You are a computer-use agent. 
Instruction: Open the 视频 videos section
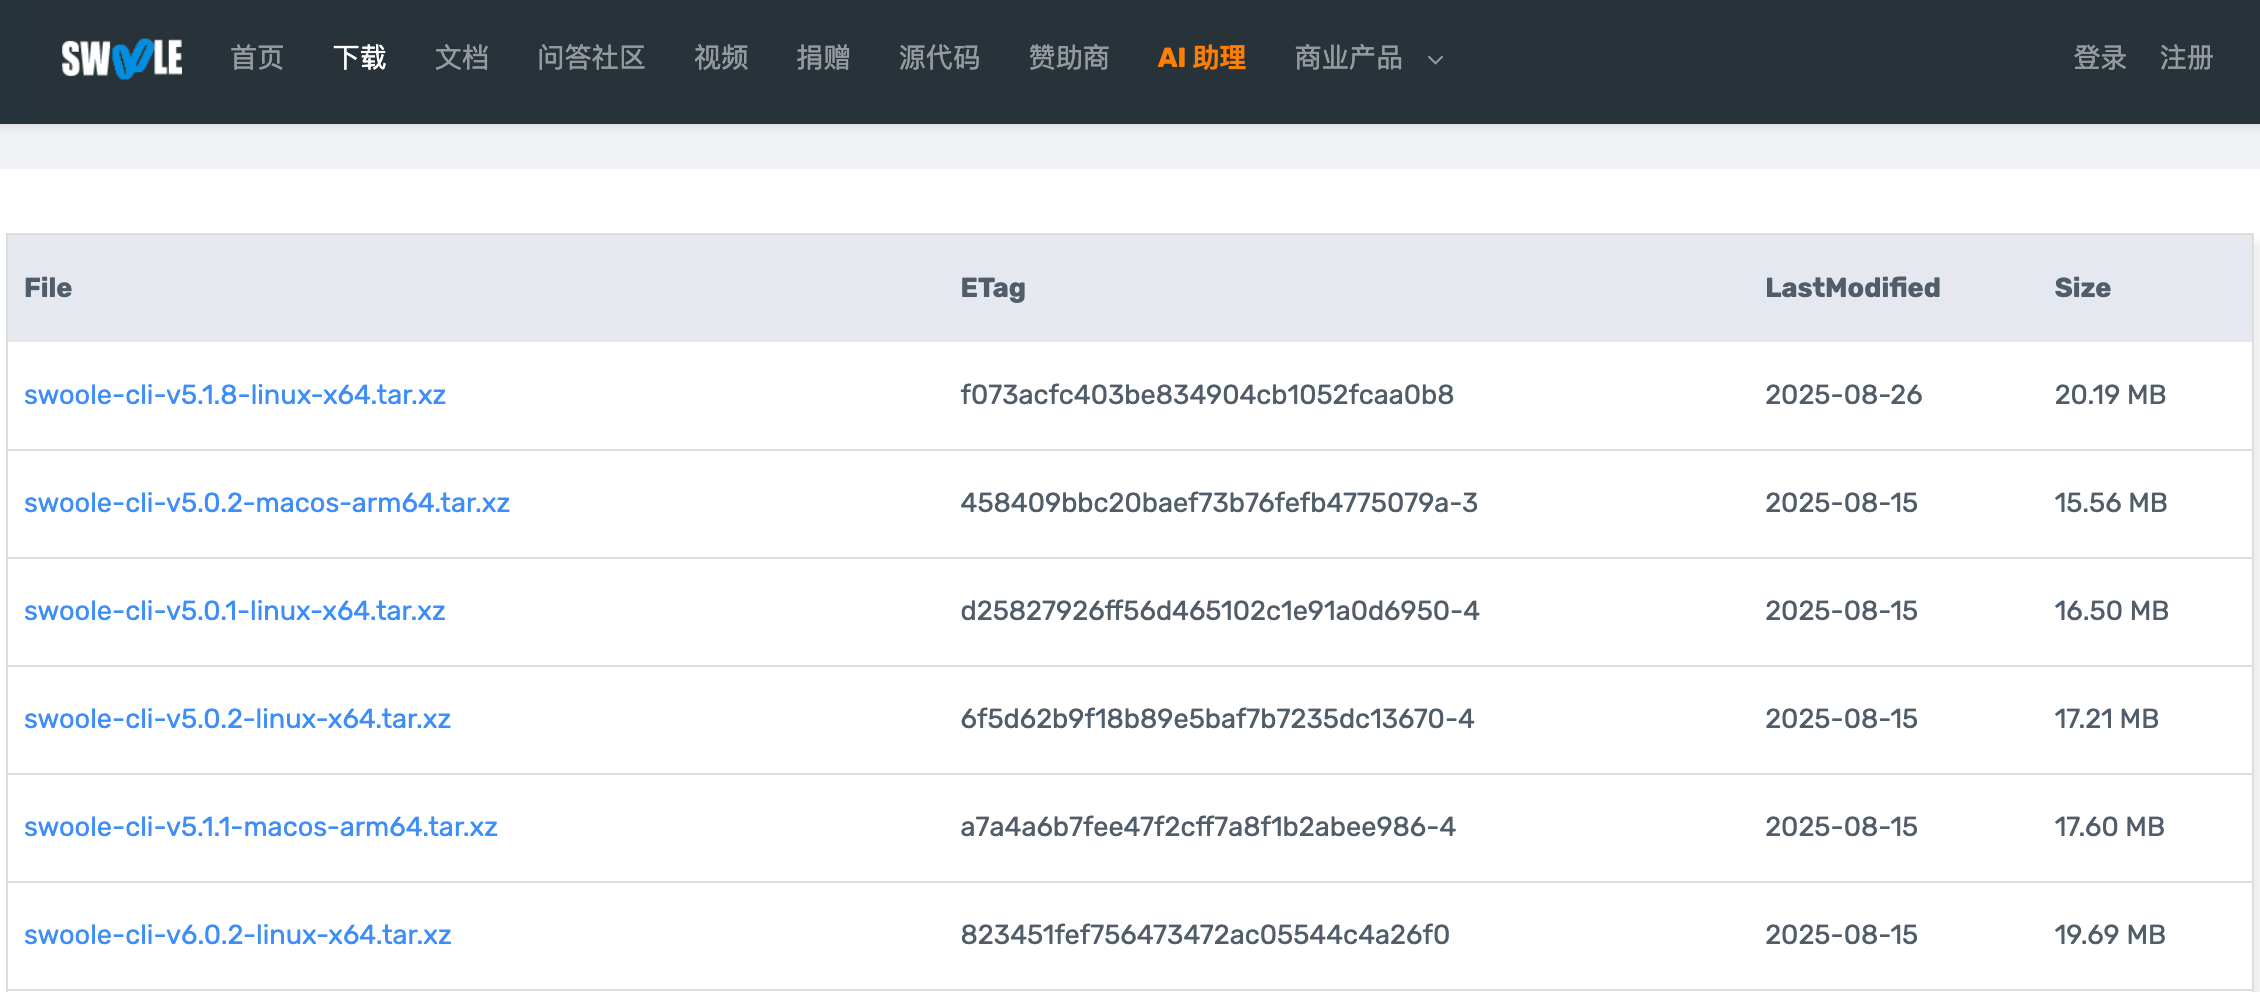coord(721,58)
